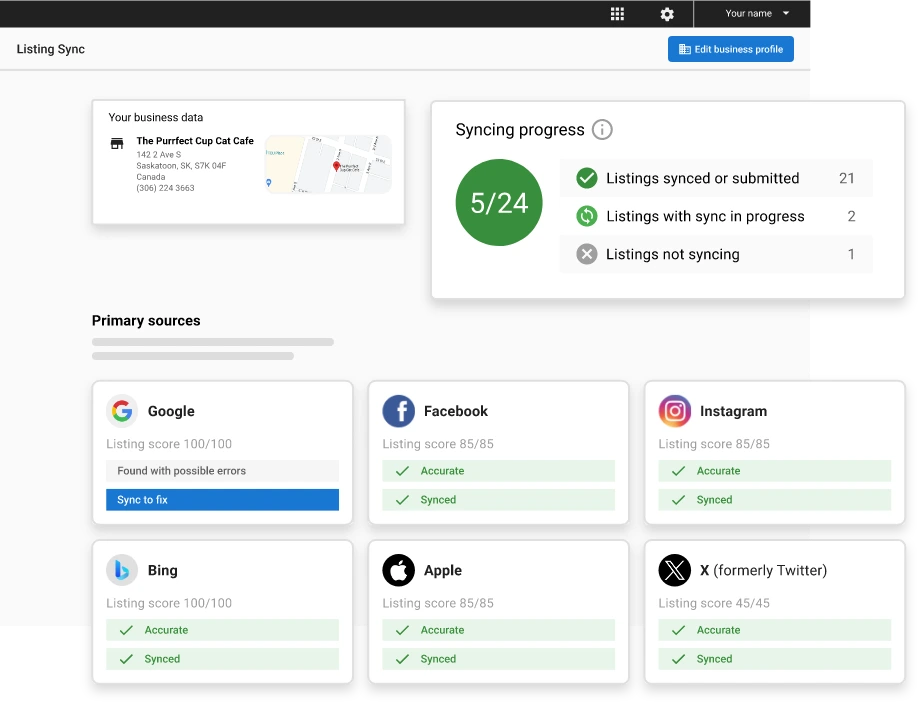Viewport: 924px width, 708px height.
Task: Open the Instagram listing via its icon
Action: tap(675, 410)
